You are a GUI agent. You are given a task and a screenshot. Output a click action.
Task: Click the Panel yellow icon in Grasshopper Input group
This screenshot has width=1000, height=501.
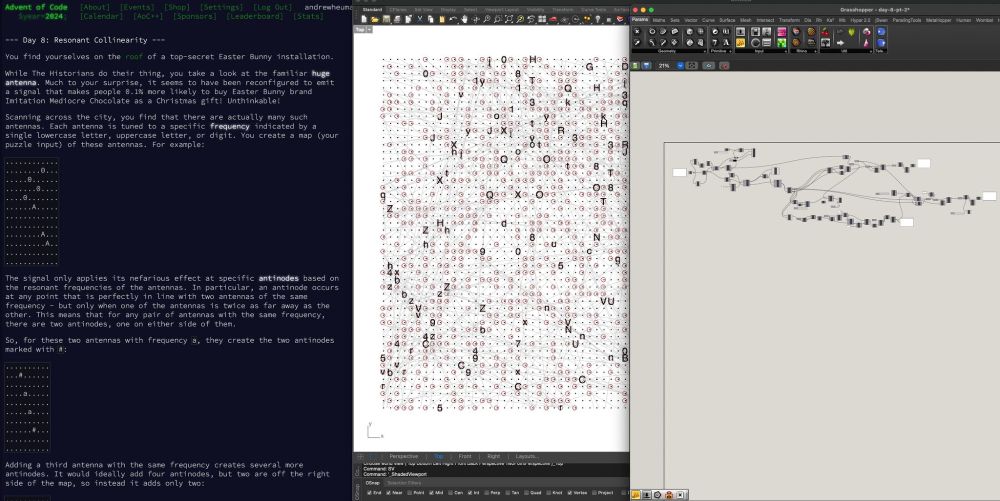(x=740, y=43)
